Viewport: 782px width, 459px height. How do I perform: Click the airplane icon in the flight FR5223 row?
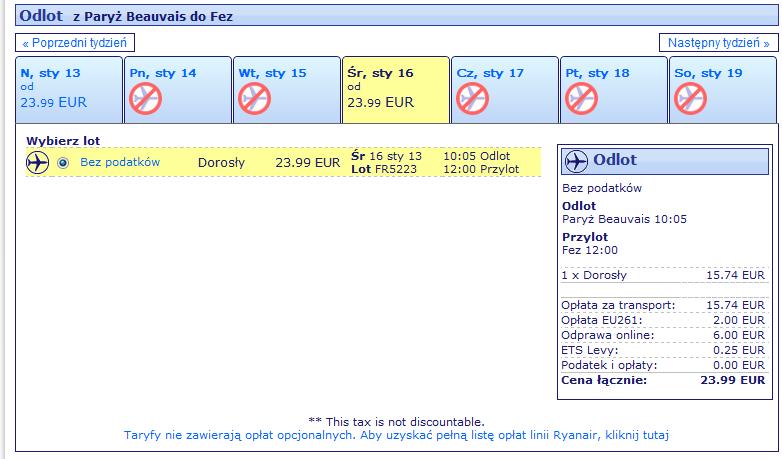(x=37, y=163)
